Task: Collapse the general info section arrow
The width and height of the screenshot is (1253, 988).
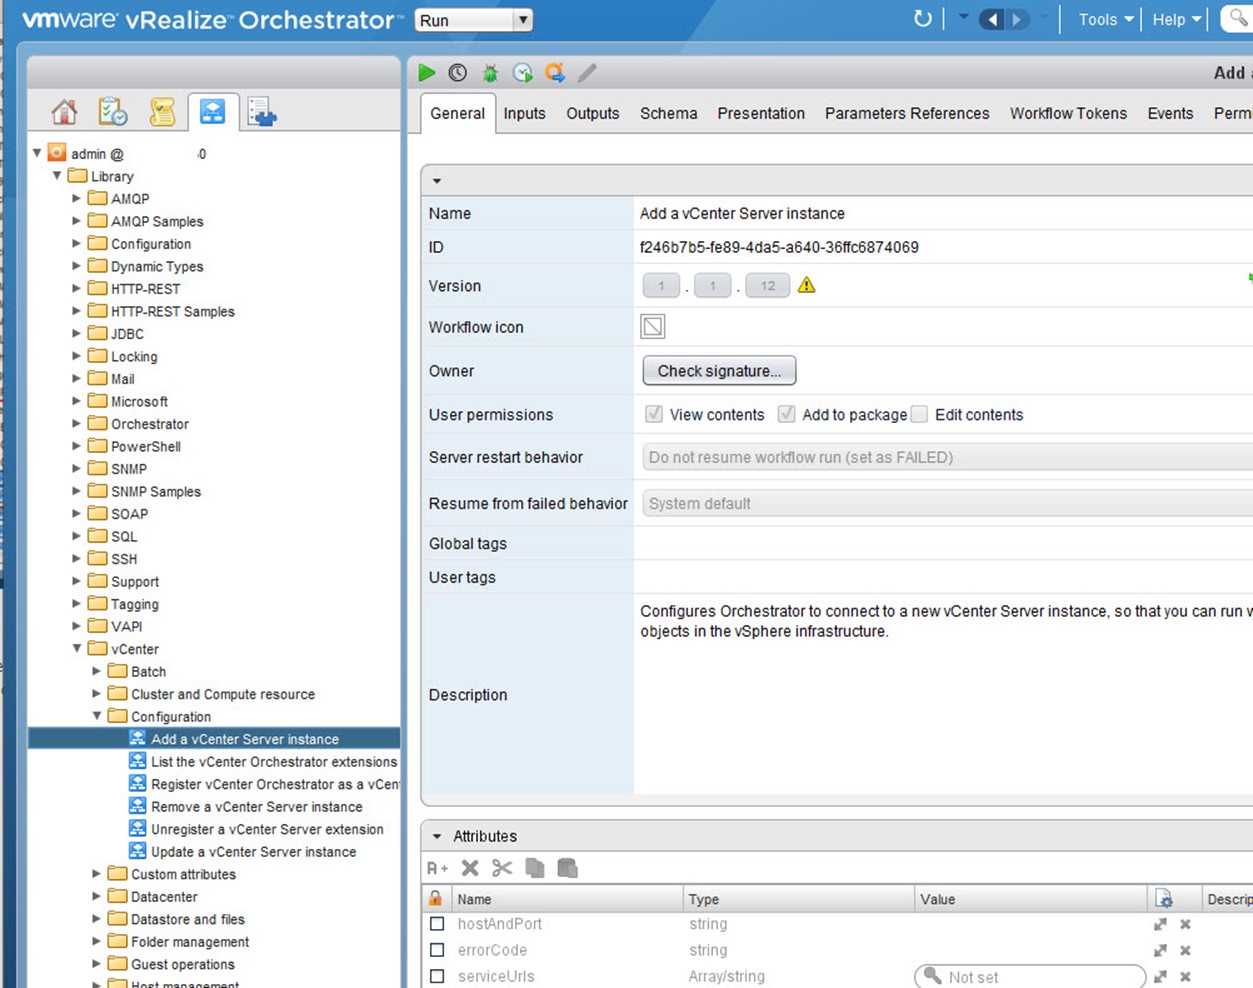Action: point(437,181)
